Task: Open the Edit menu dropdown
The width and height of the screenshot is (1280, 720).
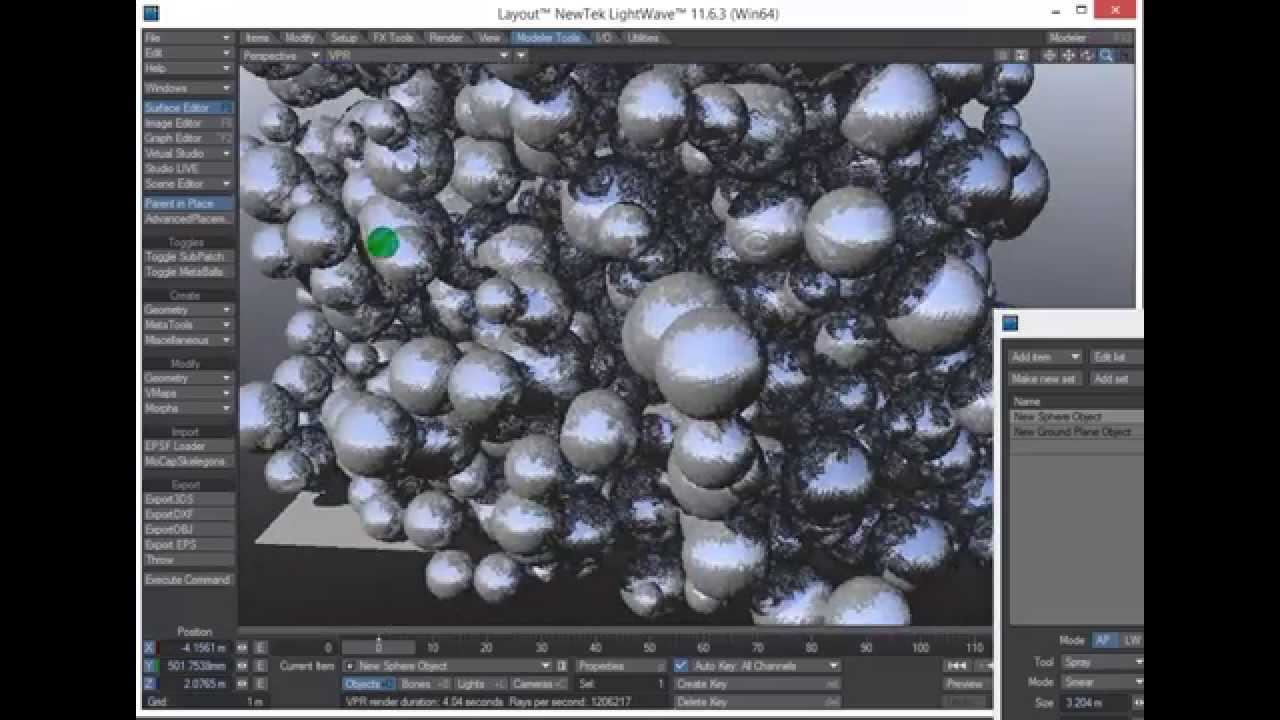Action: 188,53
